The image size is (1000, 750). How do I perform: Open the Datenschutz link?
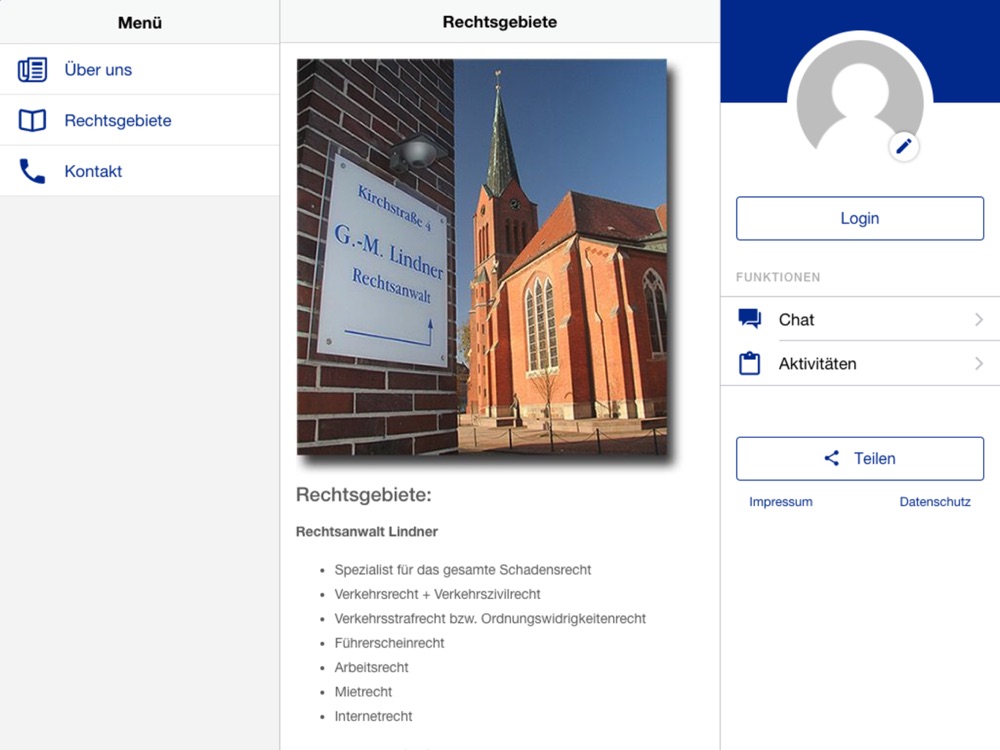(x=935, y=502)
